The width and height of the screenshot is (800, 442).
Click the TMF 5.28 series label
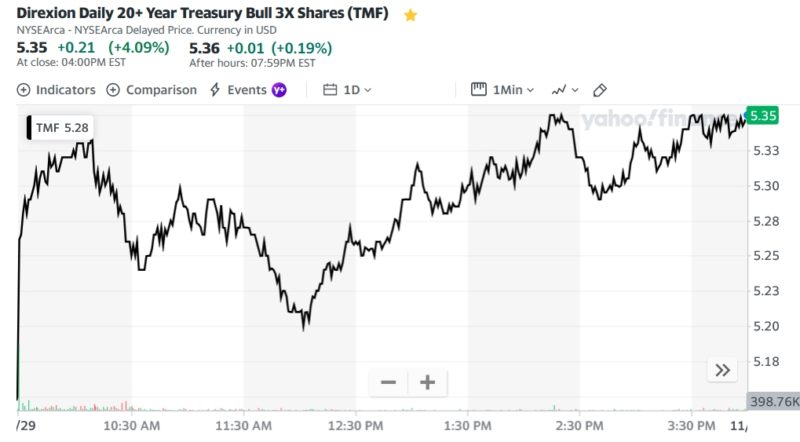tap(61, 127)
